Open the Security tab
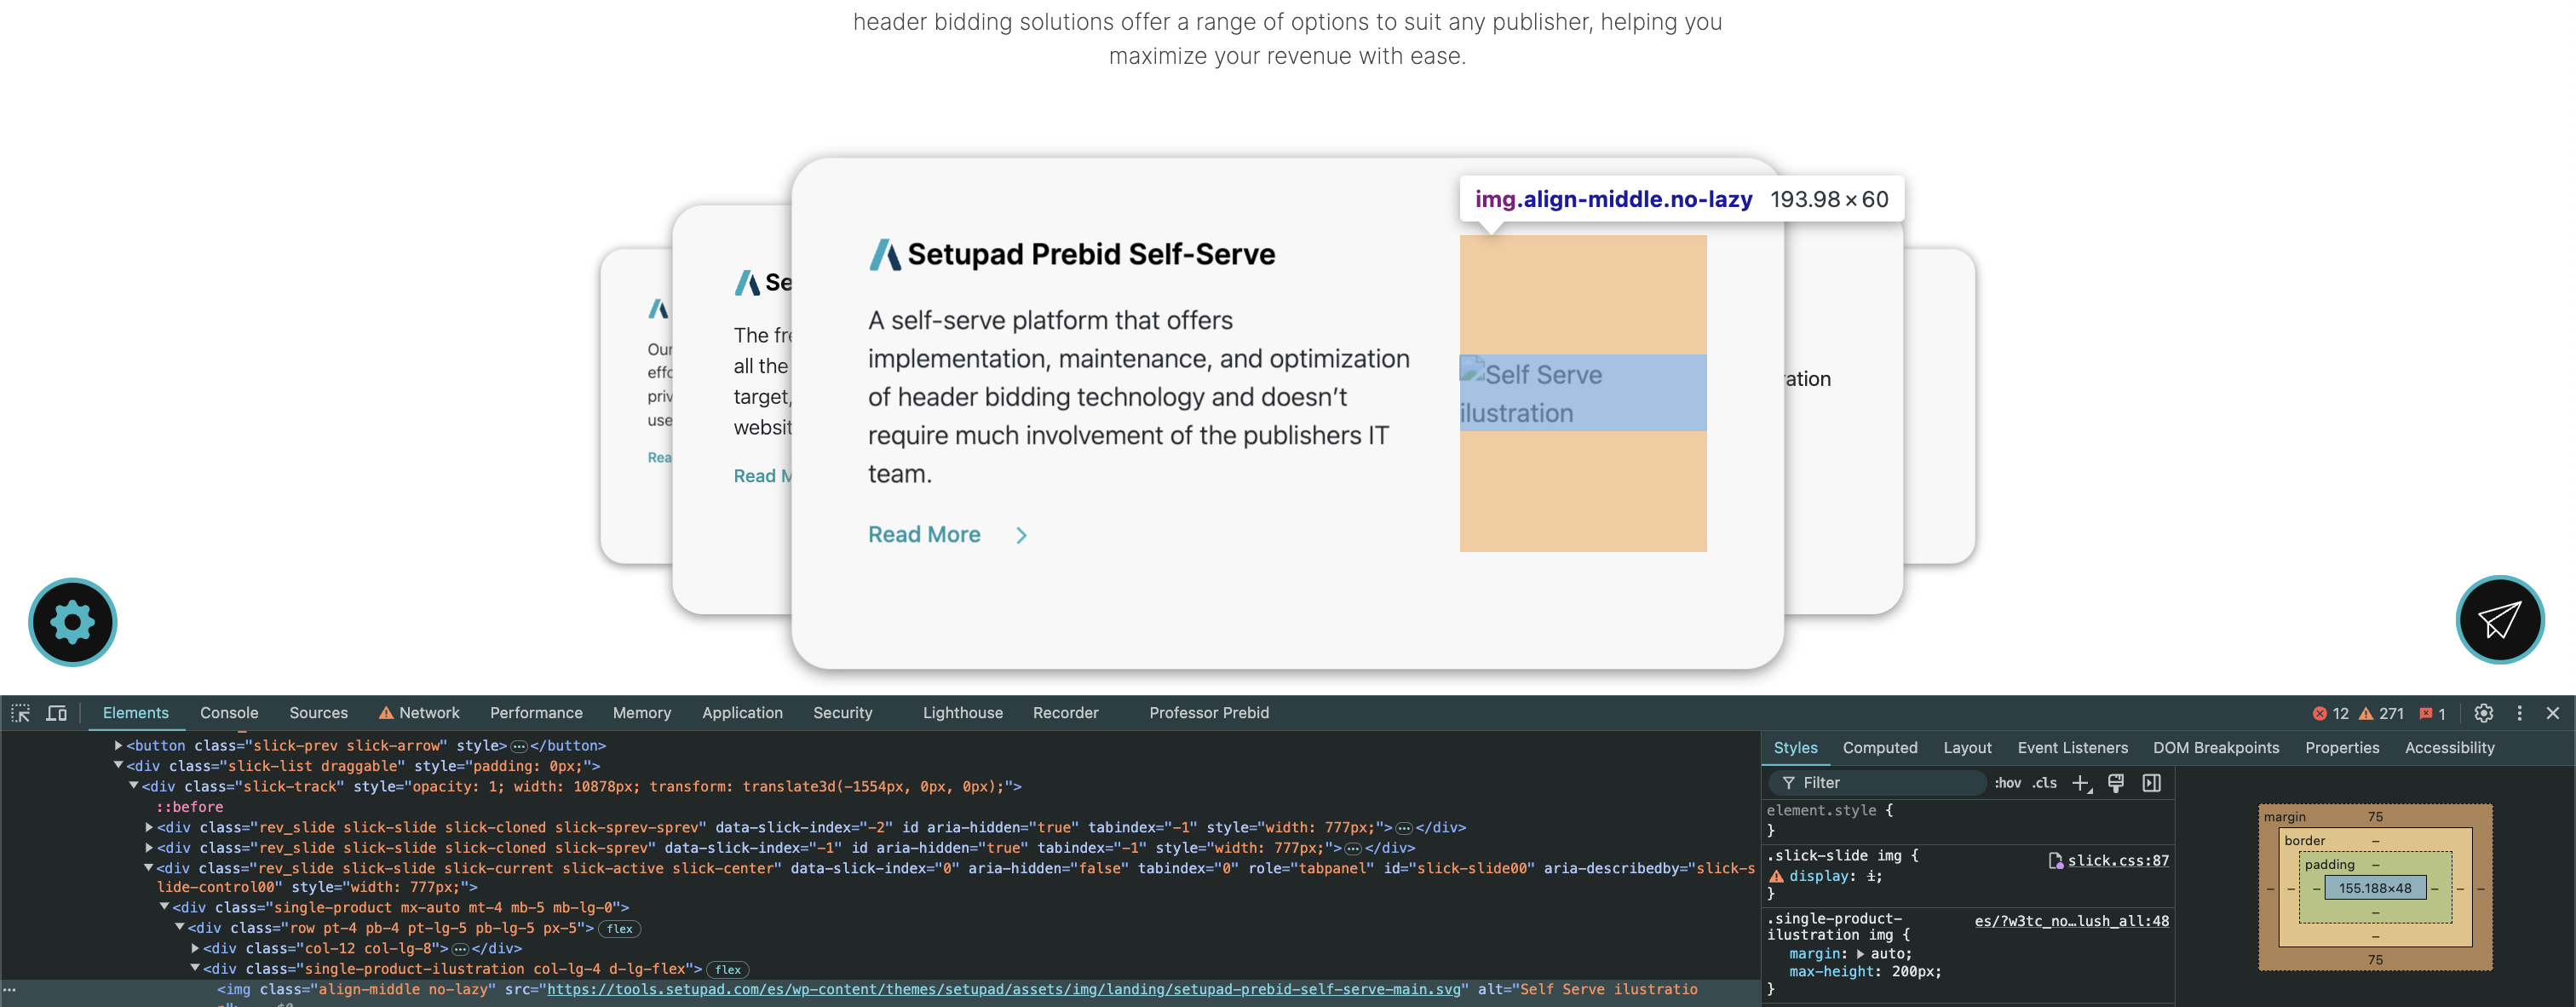The image size is (2576, 1007). point(843,713)
